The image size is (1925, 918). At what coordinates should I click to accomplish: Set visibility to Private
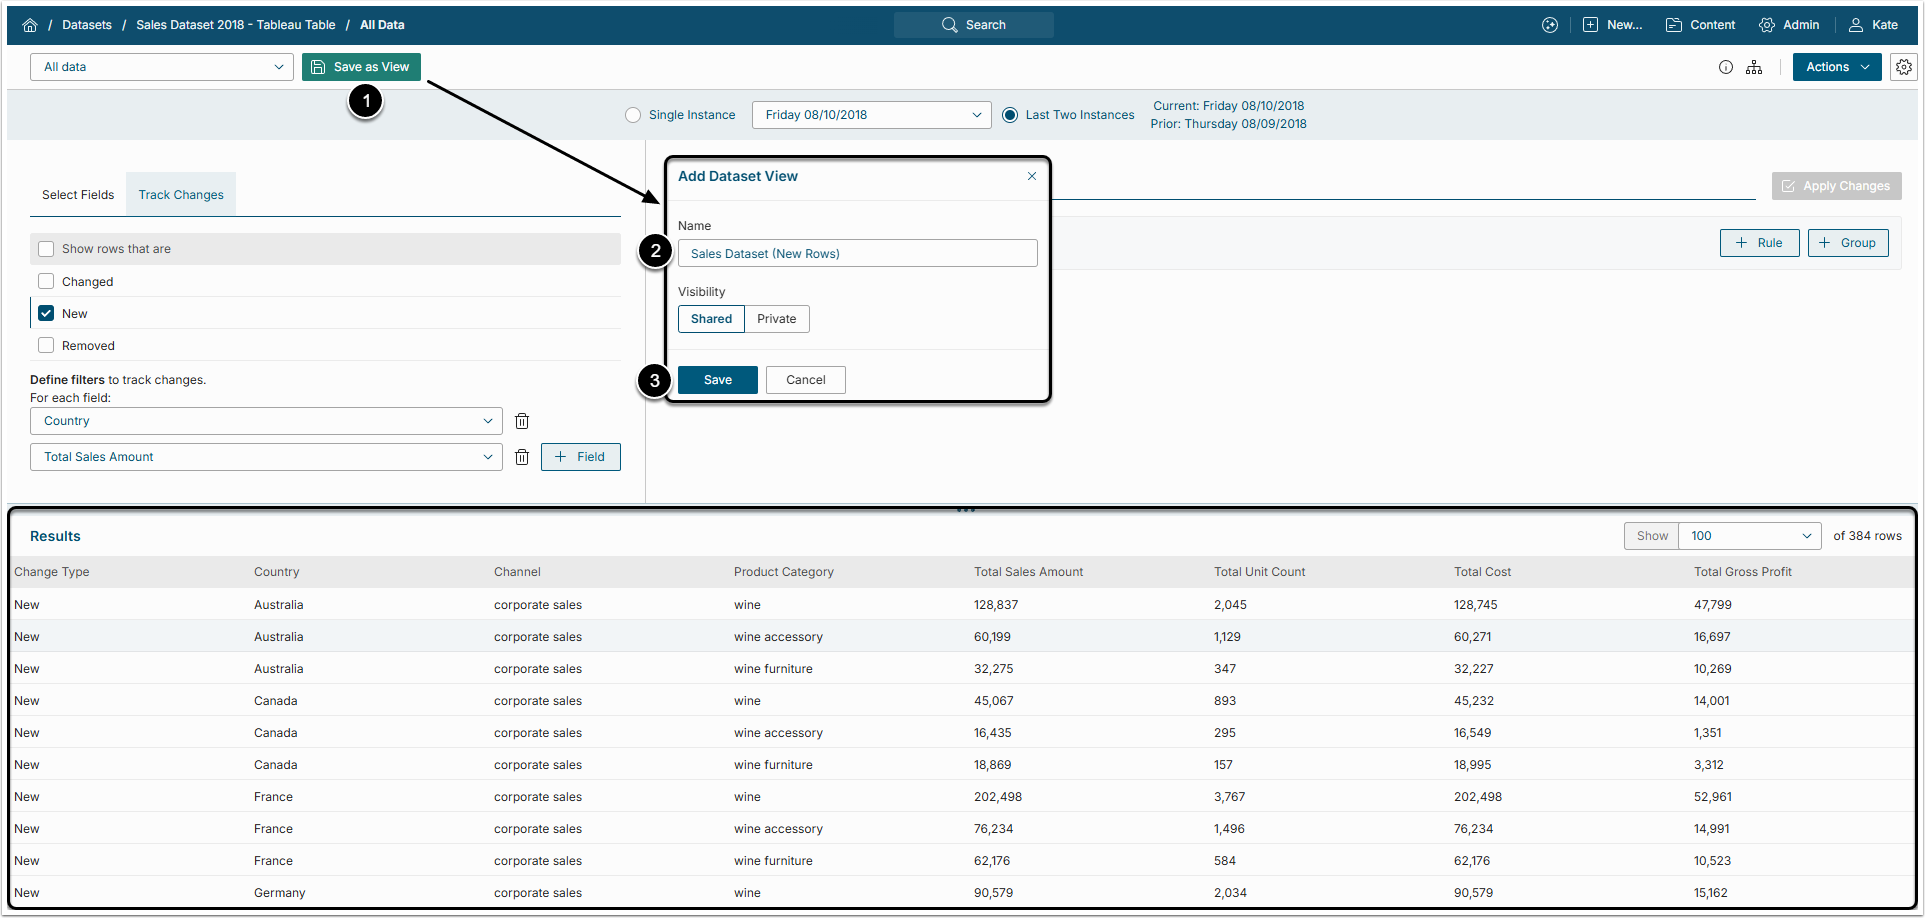coord(776,319)
